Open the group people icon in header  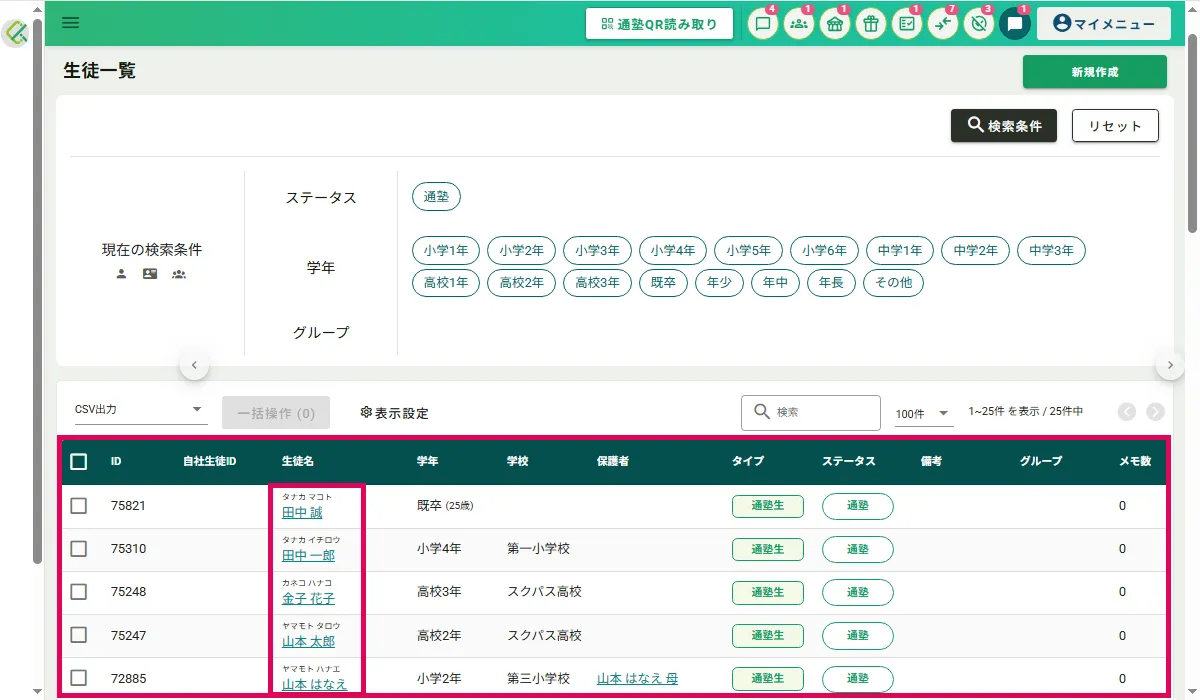pyautogui.click(x=799, y=24)
